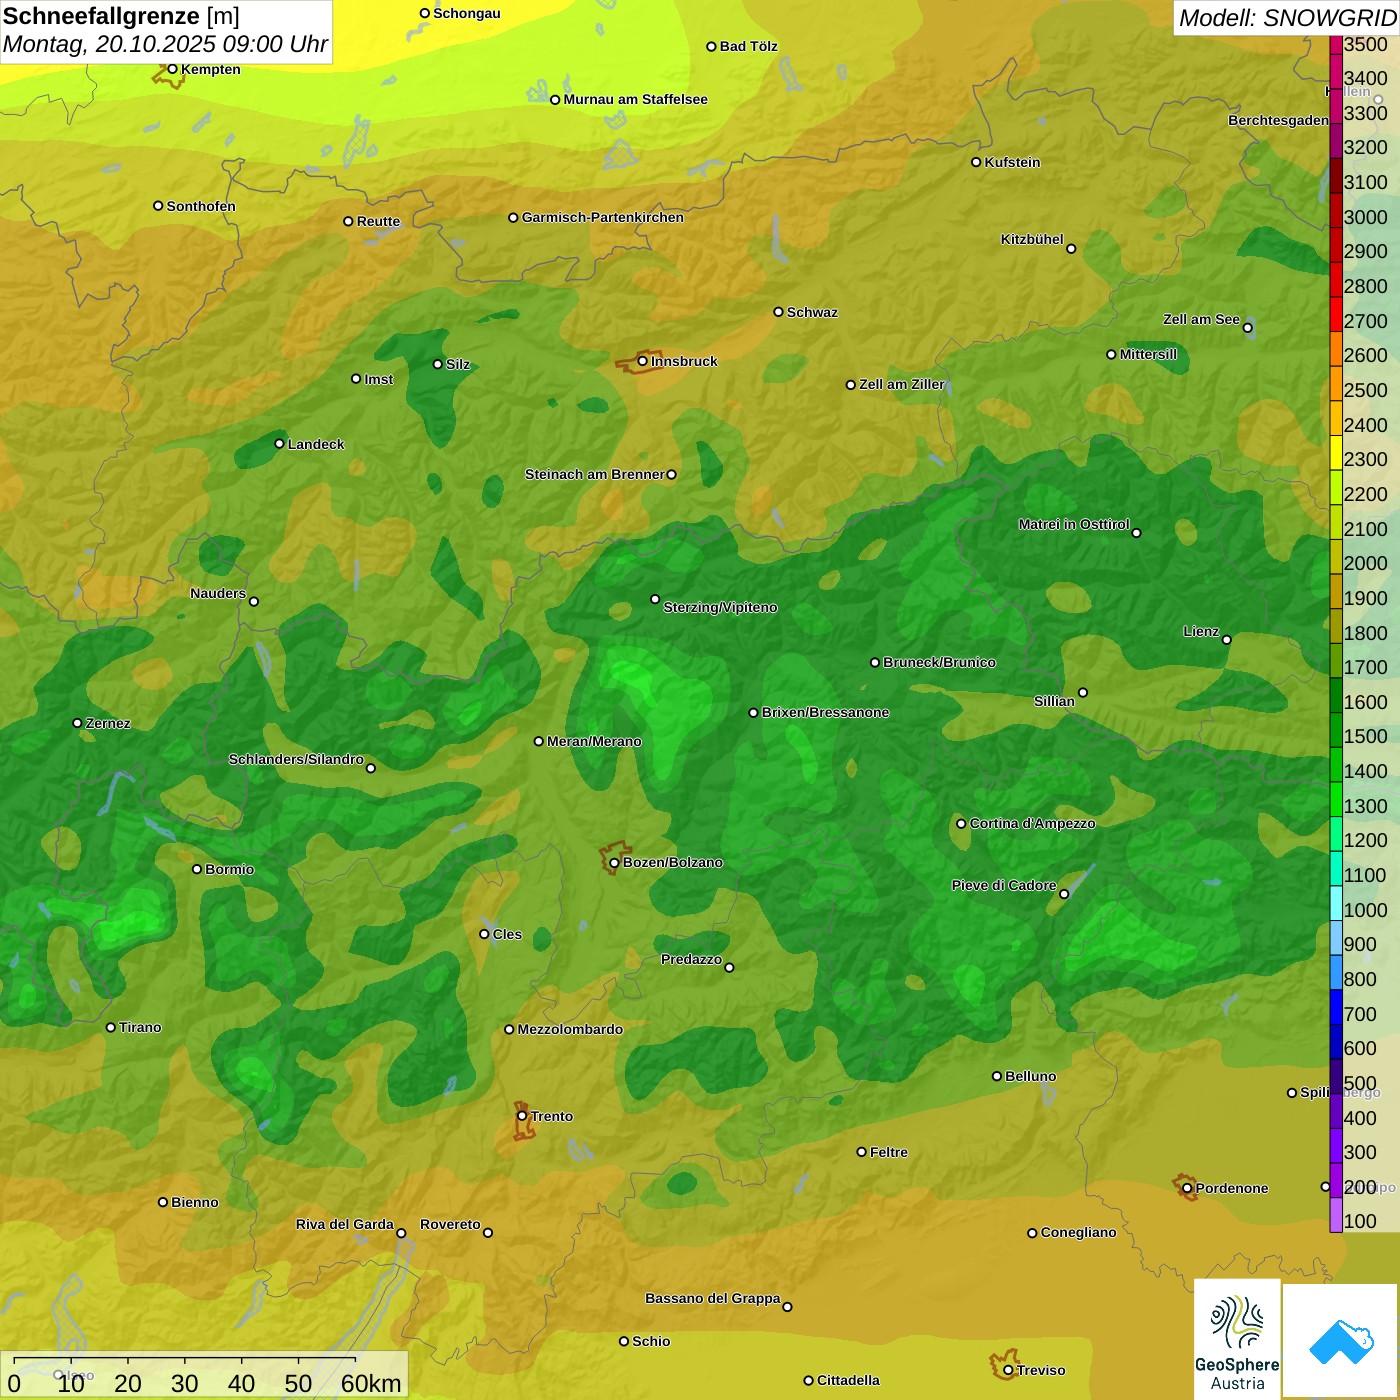Click the "Modell: SNOWGRID" label
Image resolution: width=1400 pixels, height=1400 pixels.
pos(1287,18)
